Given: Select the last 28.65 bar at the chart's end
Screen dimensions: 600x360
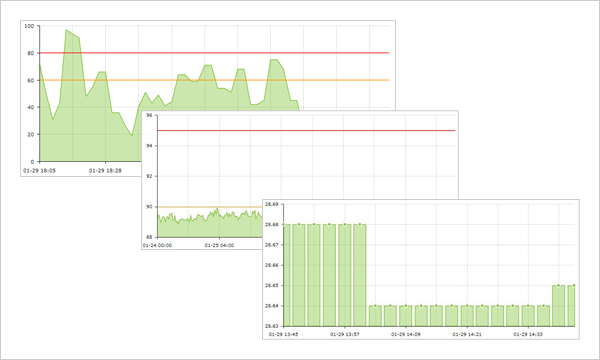Looking at the screenshot, I should 571,306.
